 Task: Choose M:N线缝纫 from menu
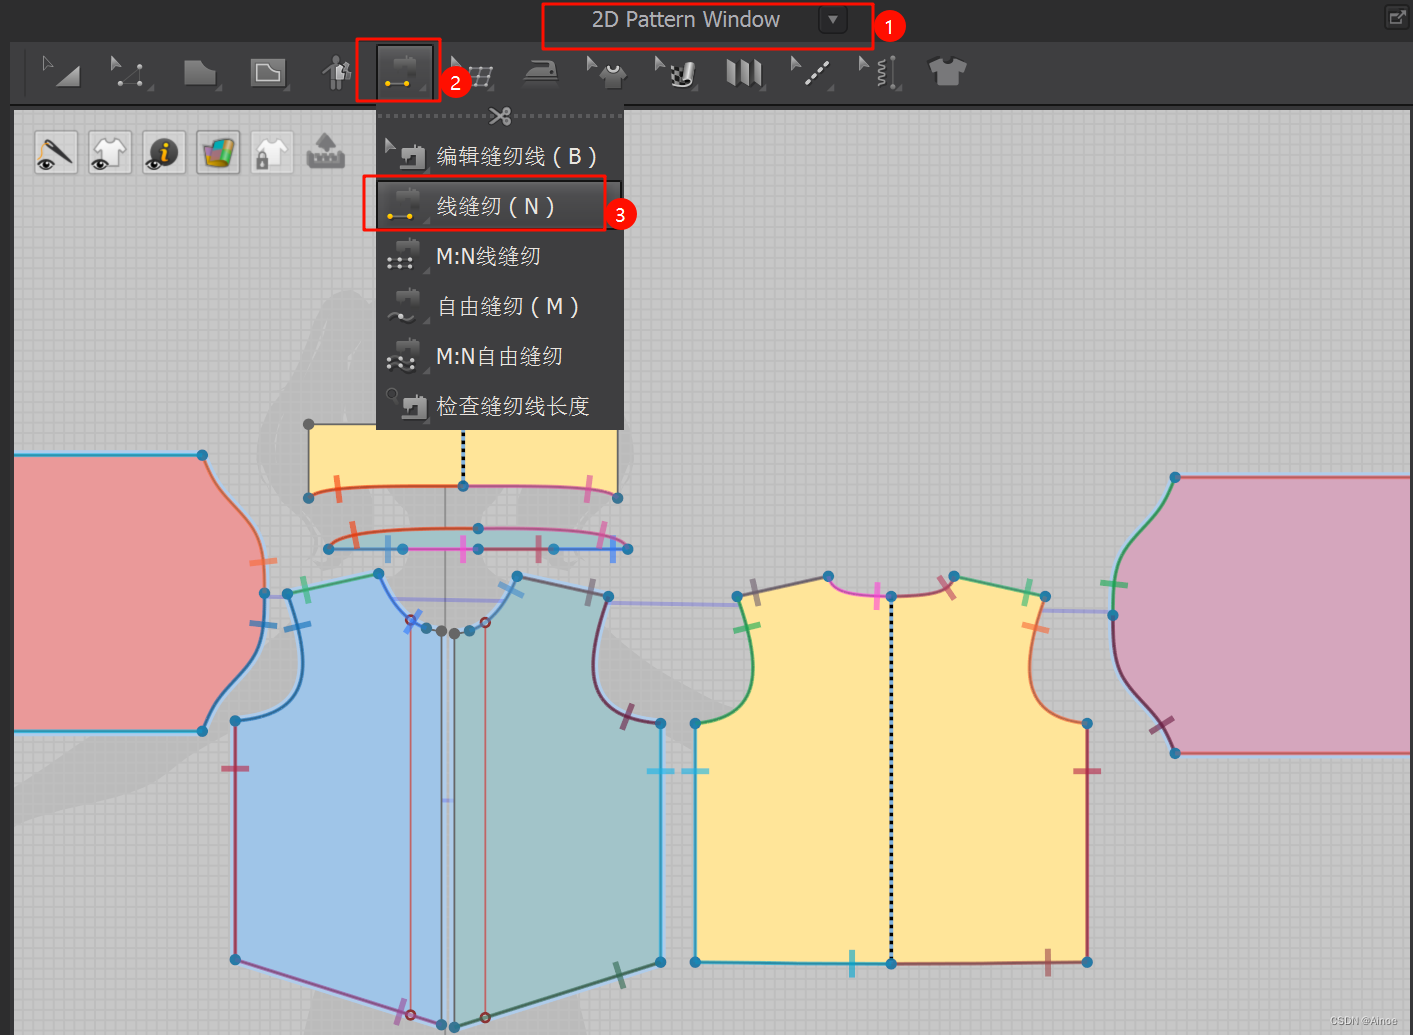click(x=500, y=256)
